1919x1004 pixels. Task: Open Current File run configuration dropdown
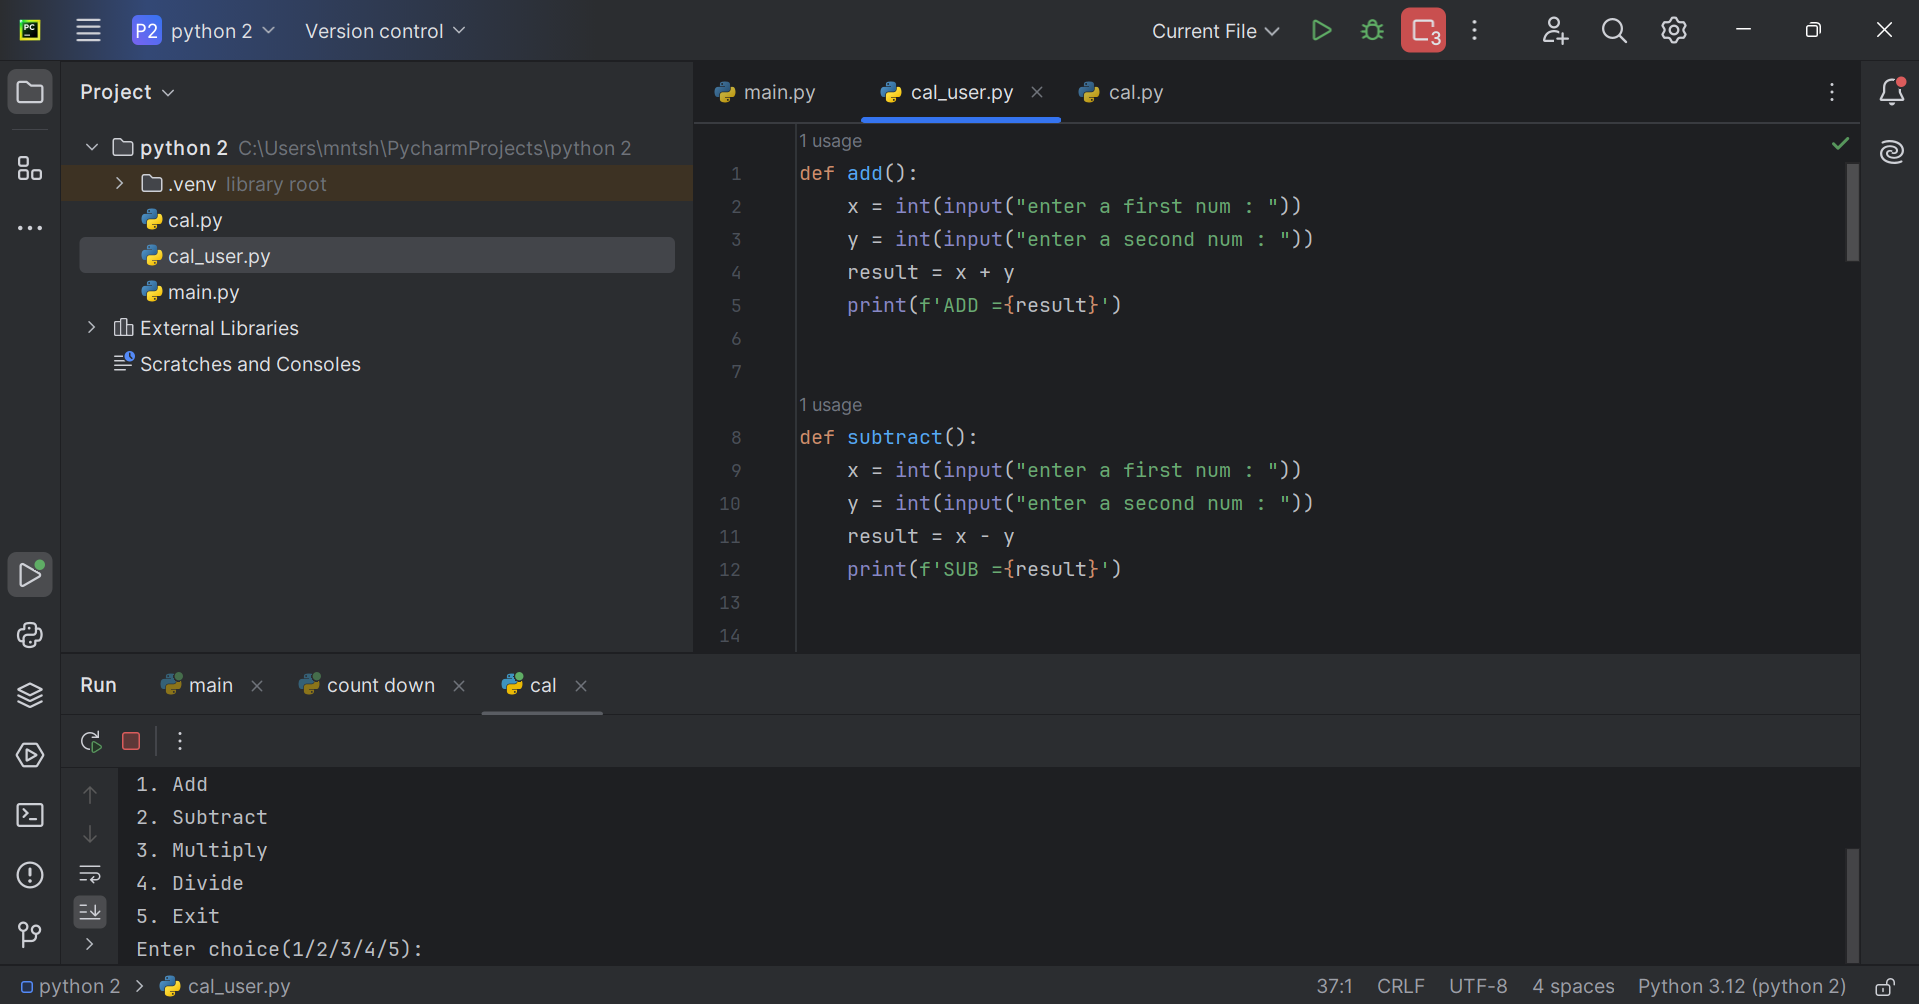click(1215, 31)
